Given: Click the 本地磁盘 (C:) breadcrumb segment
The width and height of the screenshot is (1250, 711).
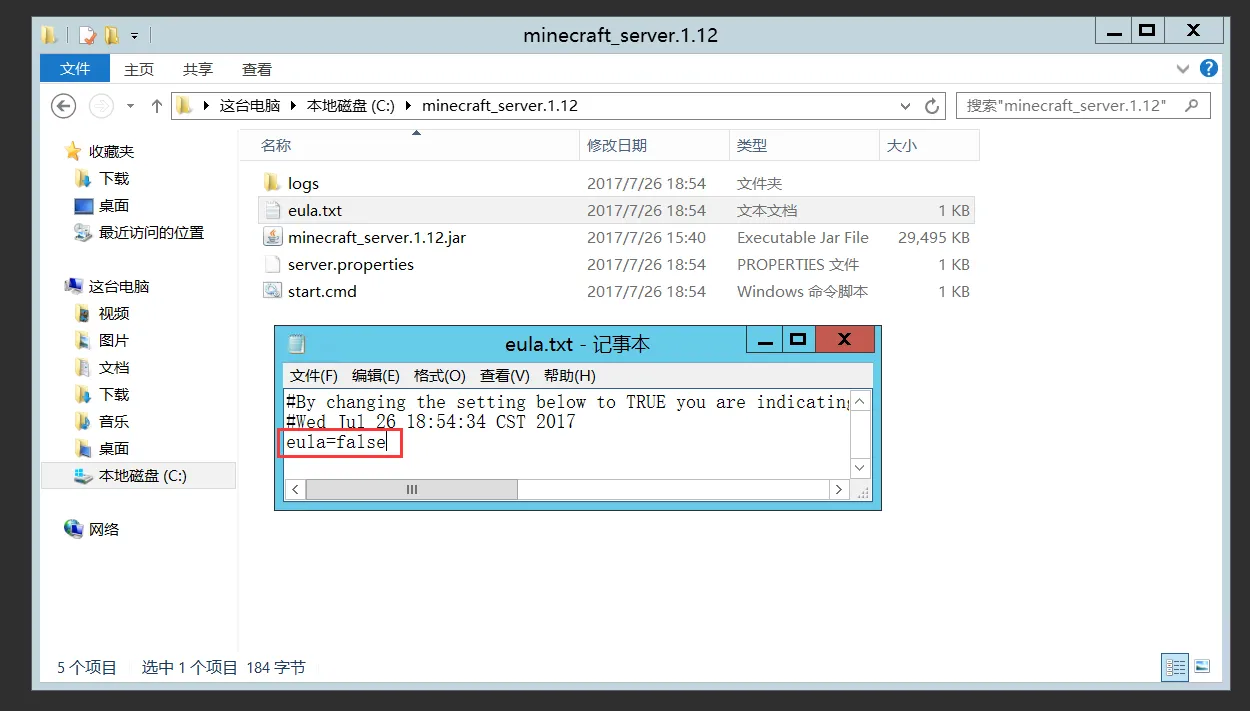Looking at the screenshot, I should click(350, 105).
